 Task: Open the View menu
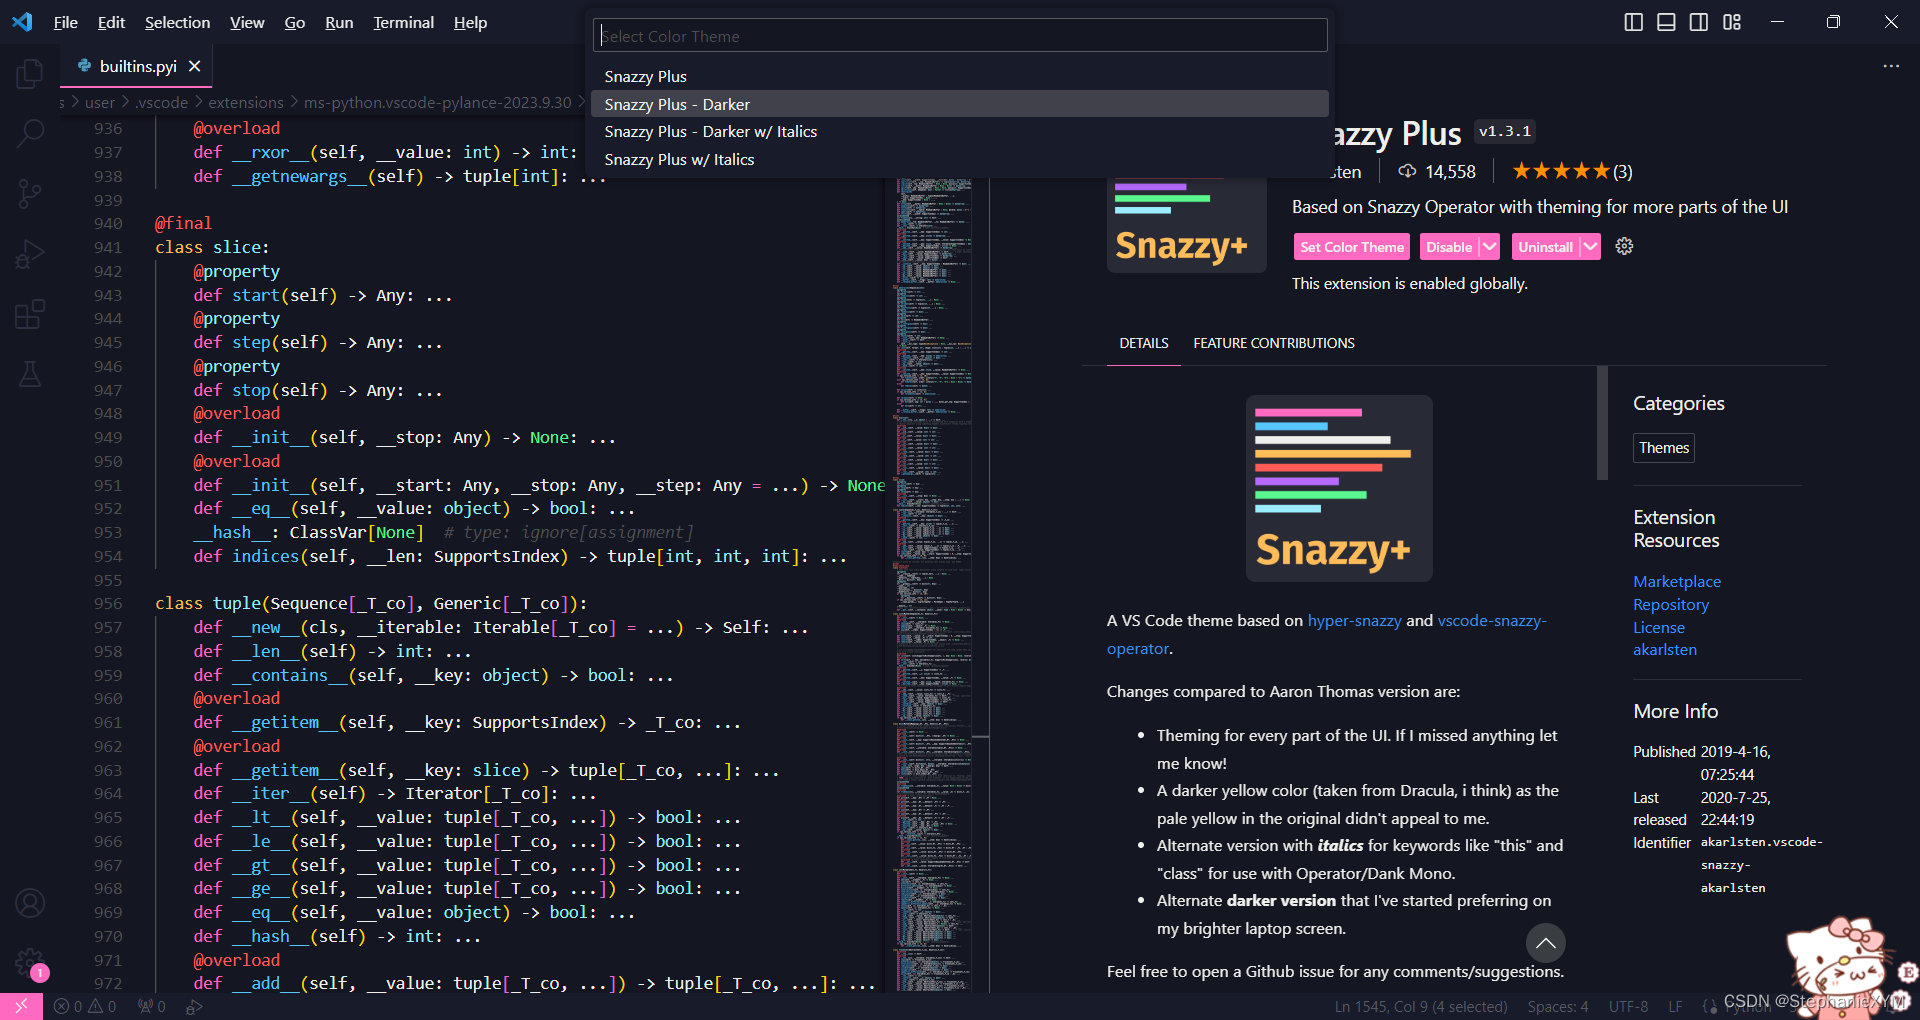[247, 22]
